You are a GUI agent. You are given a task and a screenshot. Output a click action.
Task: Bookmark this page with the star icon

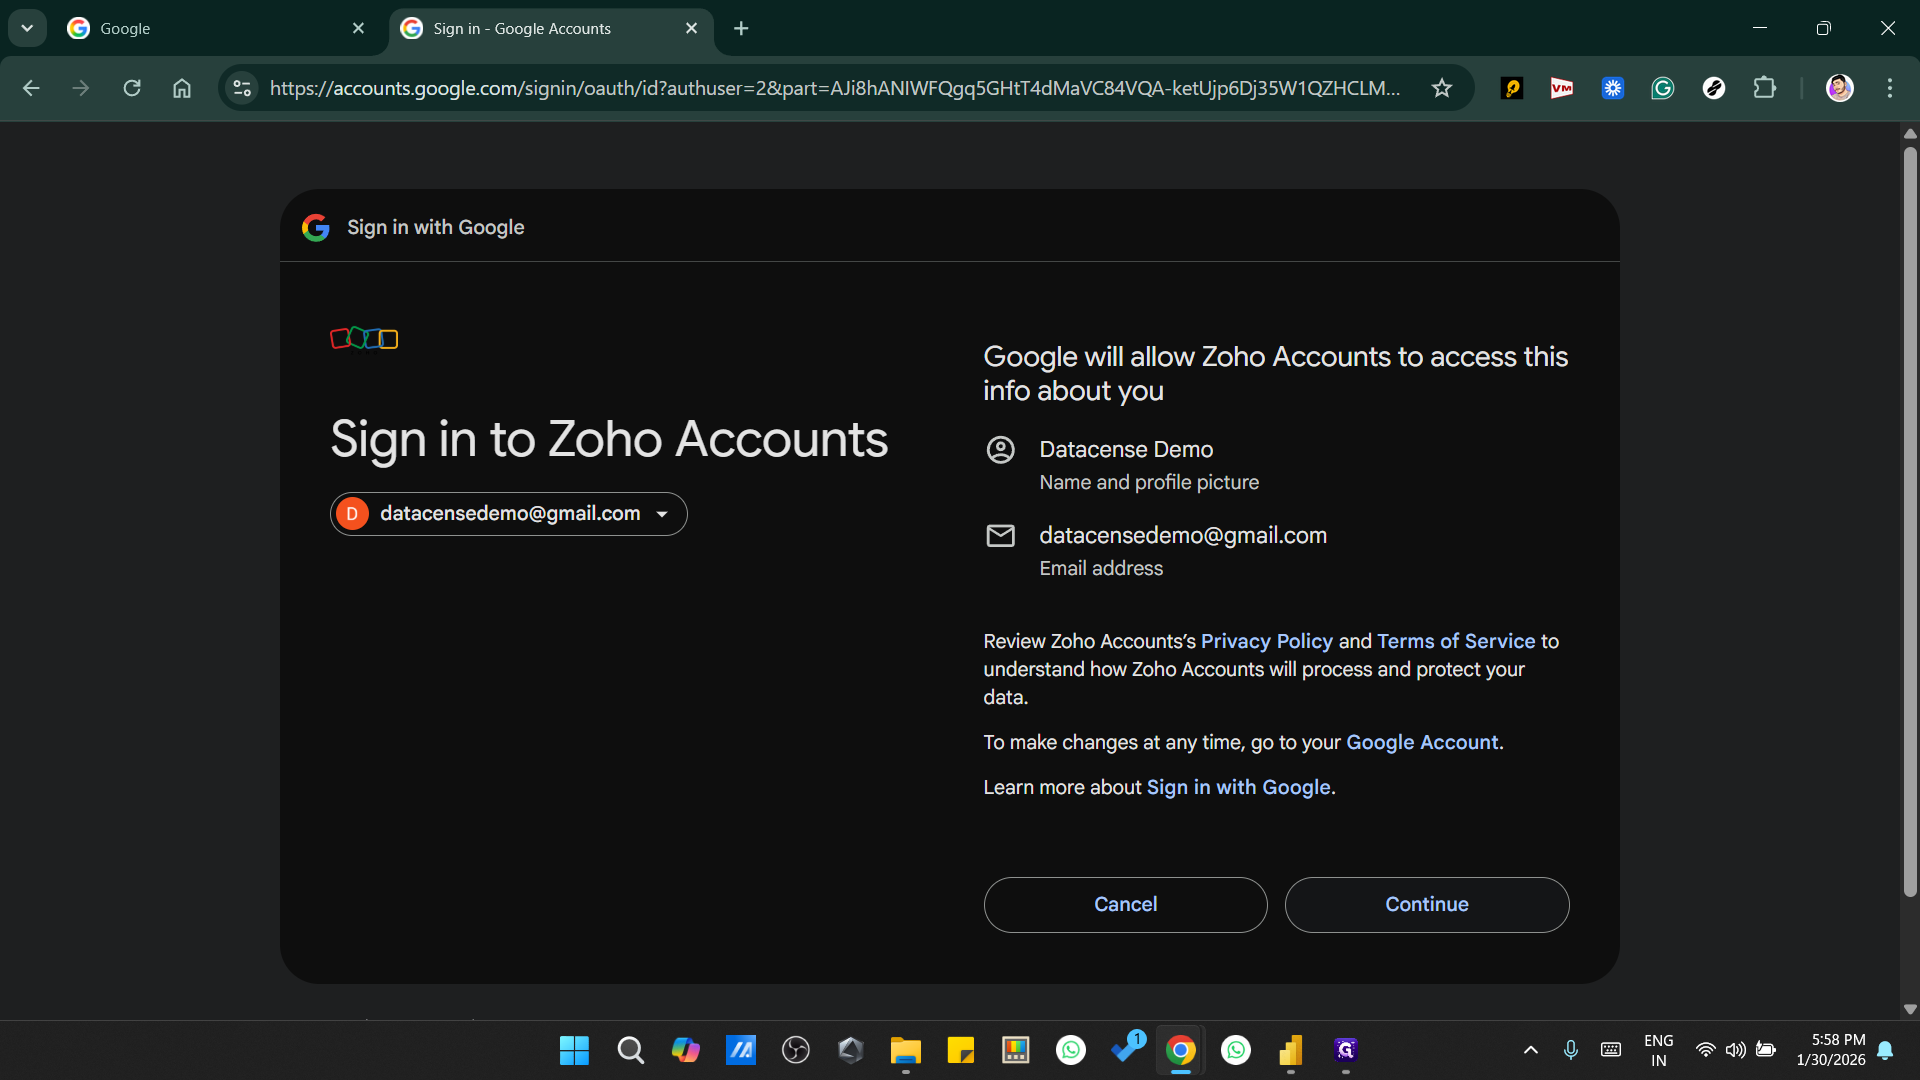pos(1442,88)
